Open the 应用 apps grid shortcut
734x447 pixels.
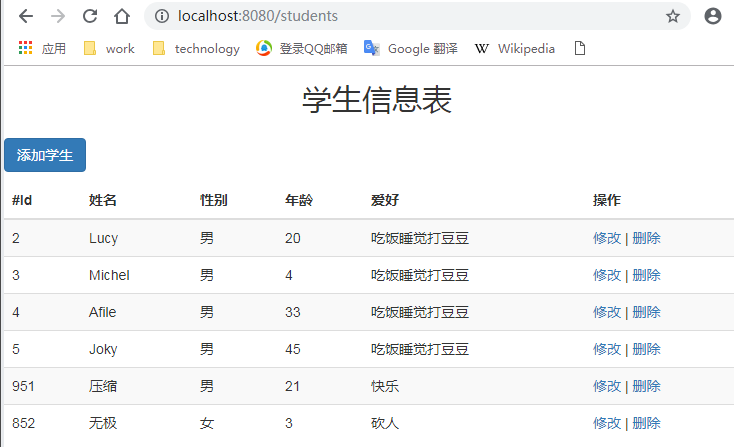click(42, 48)
